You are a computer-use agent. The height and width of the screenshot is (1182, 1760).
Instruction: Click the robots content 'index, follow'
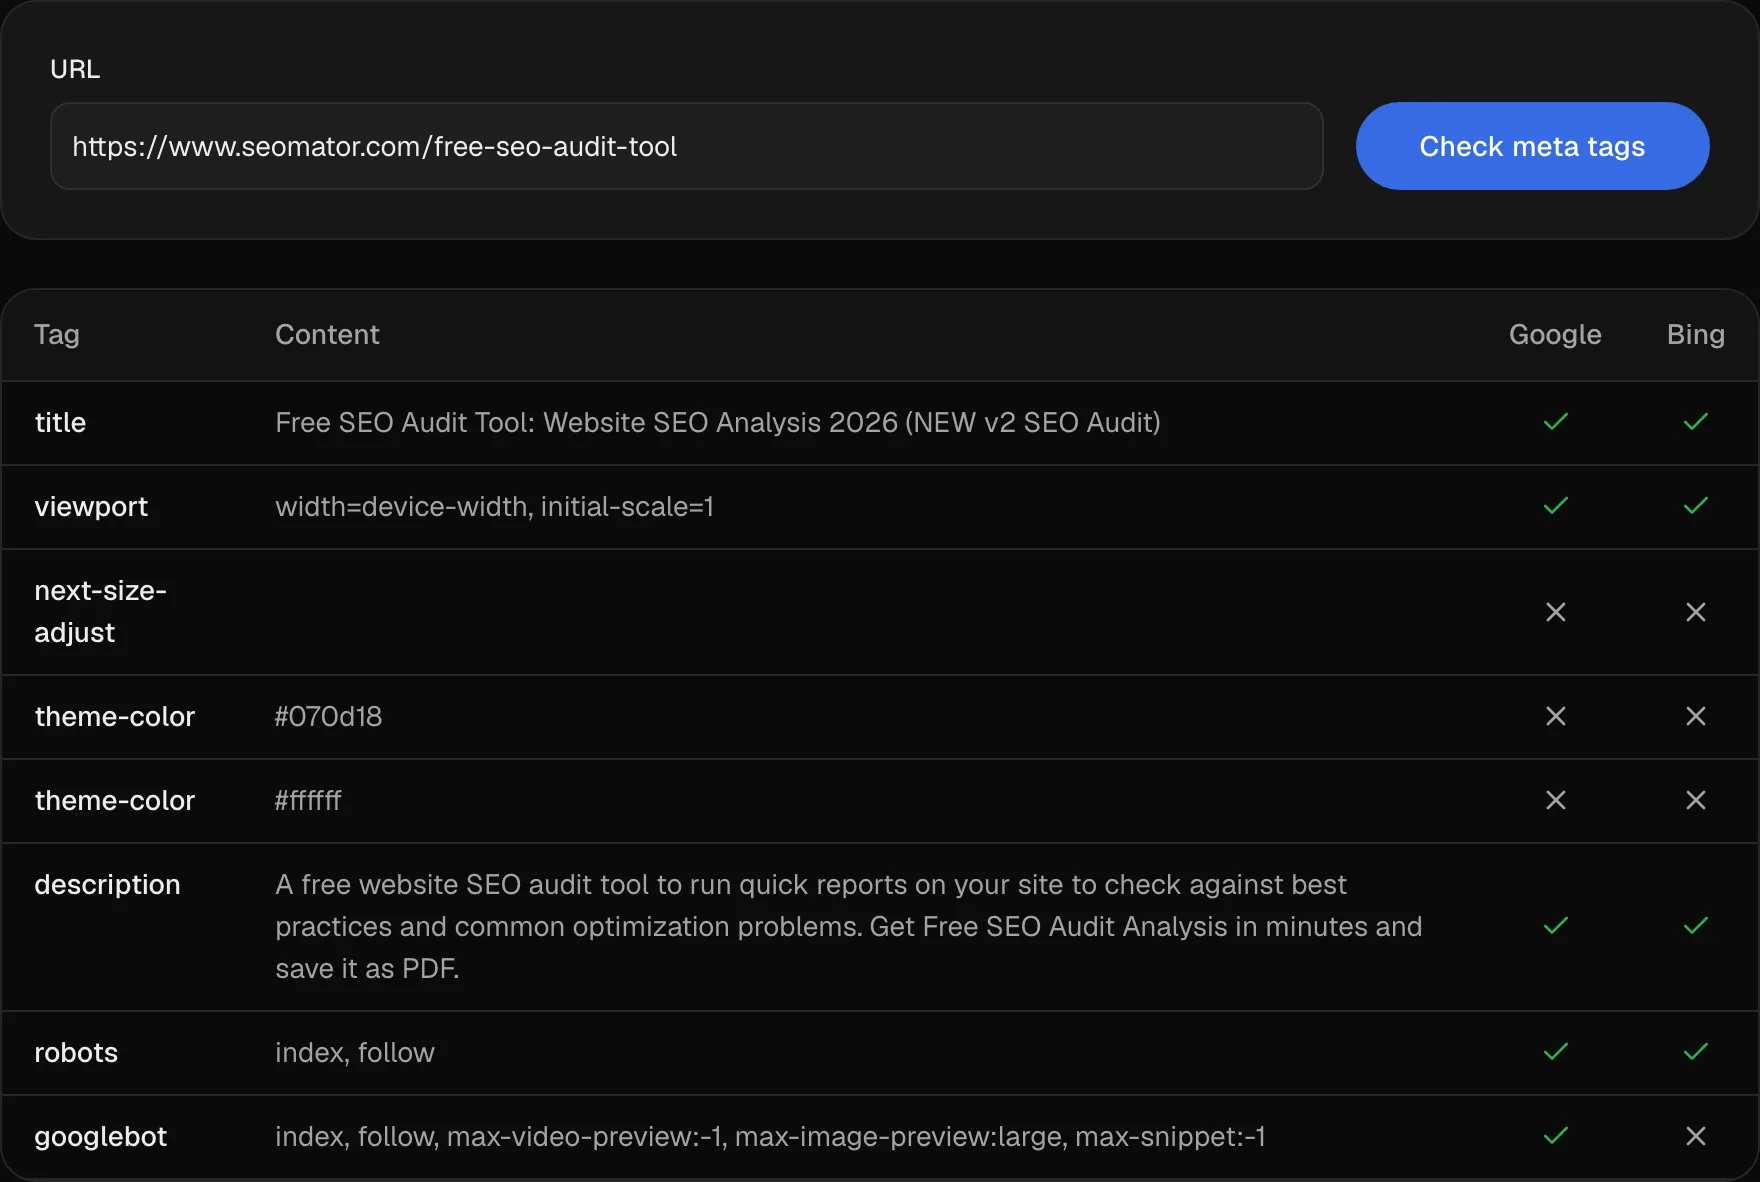pos(355,1053)
